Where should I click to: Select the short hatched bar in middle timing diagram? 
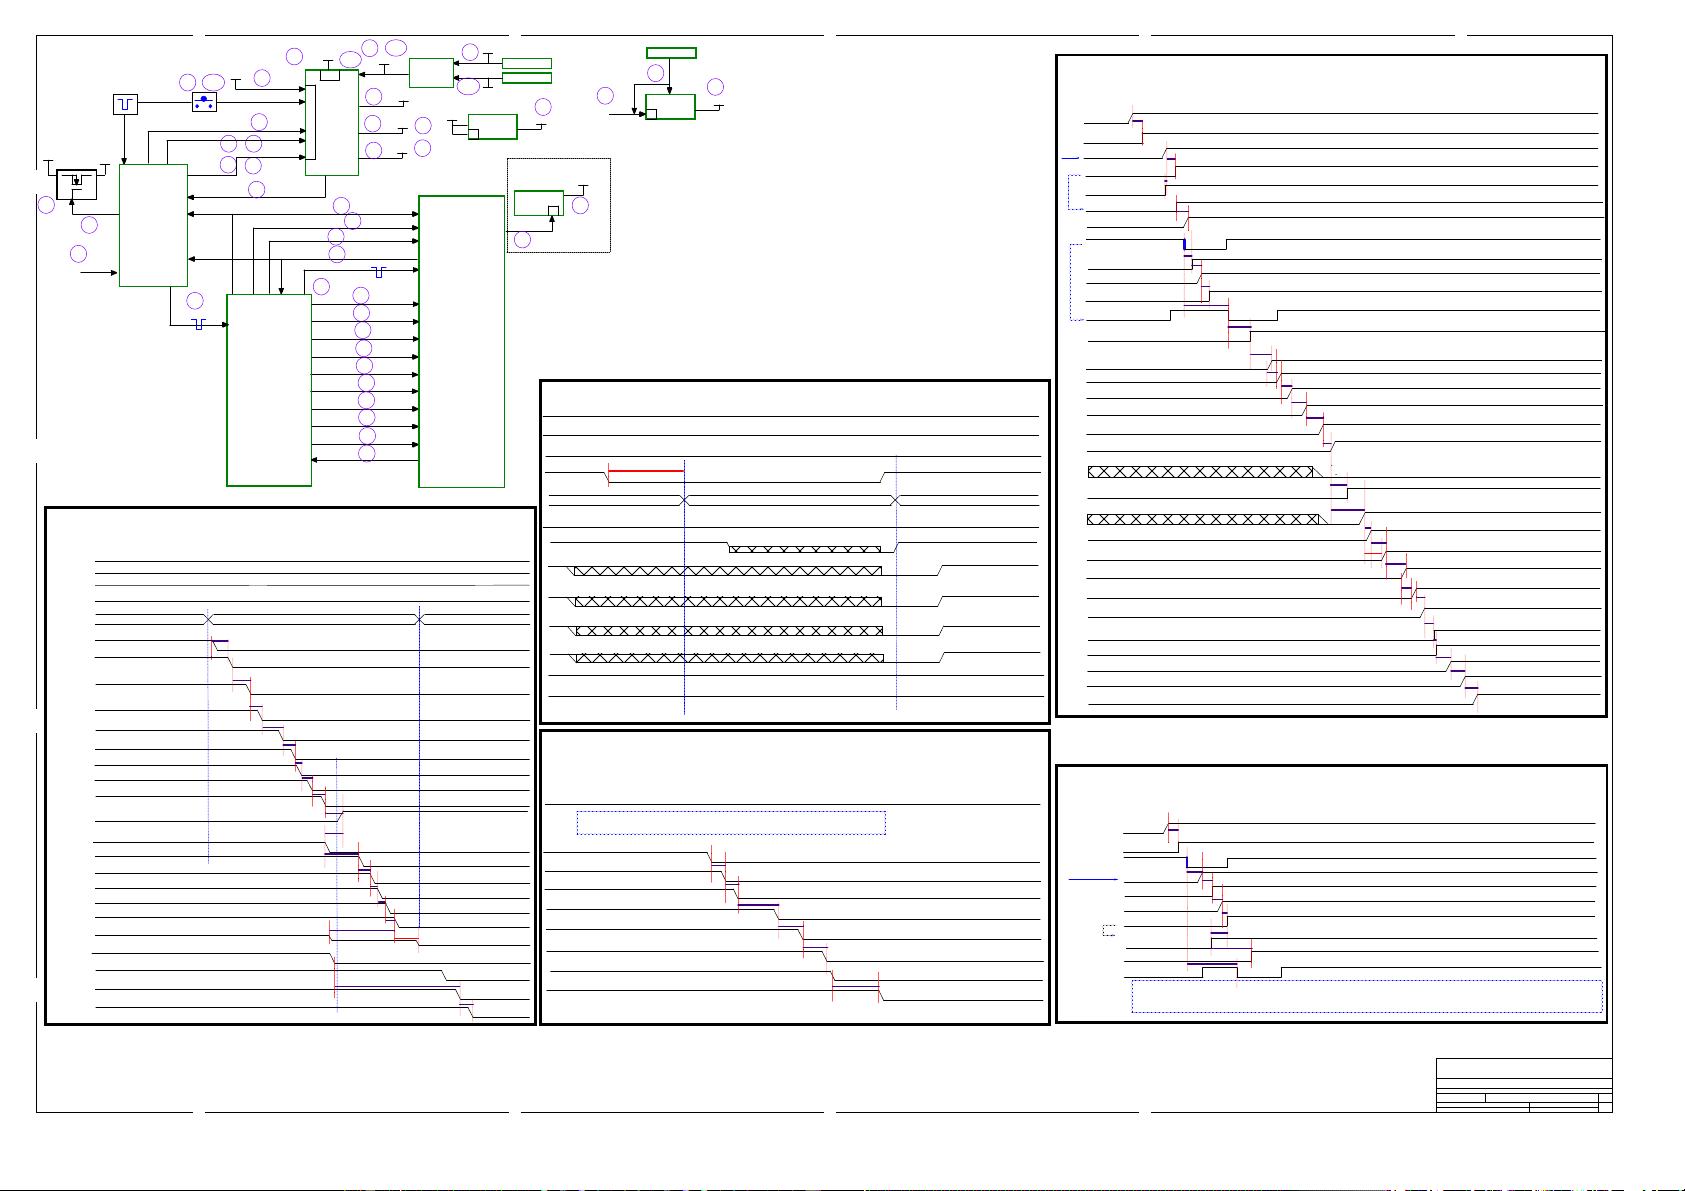pos(805,549)
